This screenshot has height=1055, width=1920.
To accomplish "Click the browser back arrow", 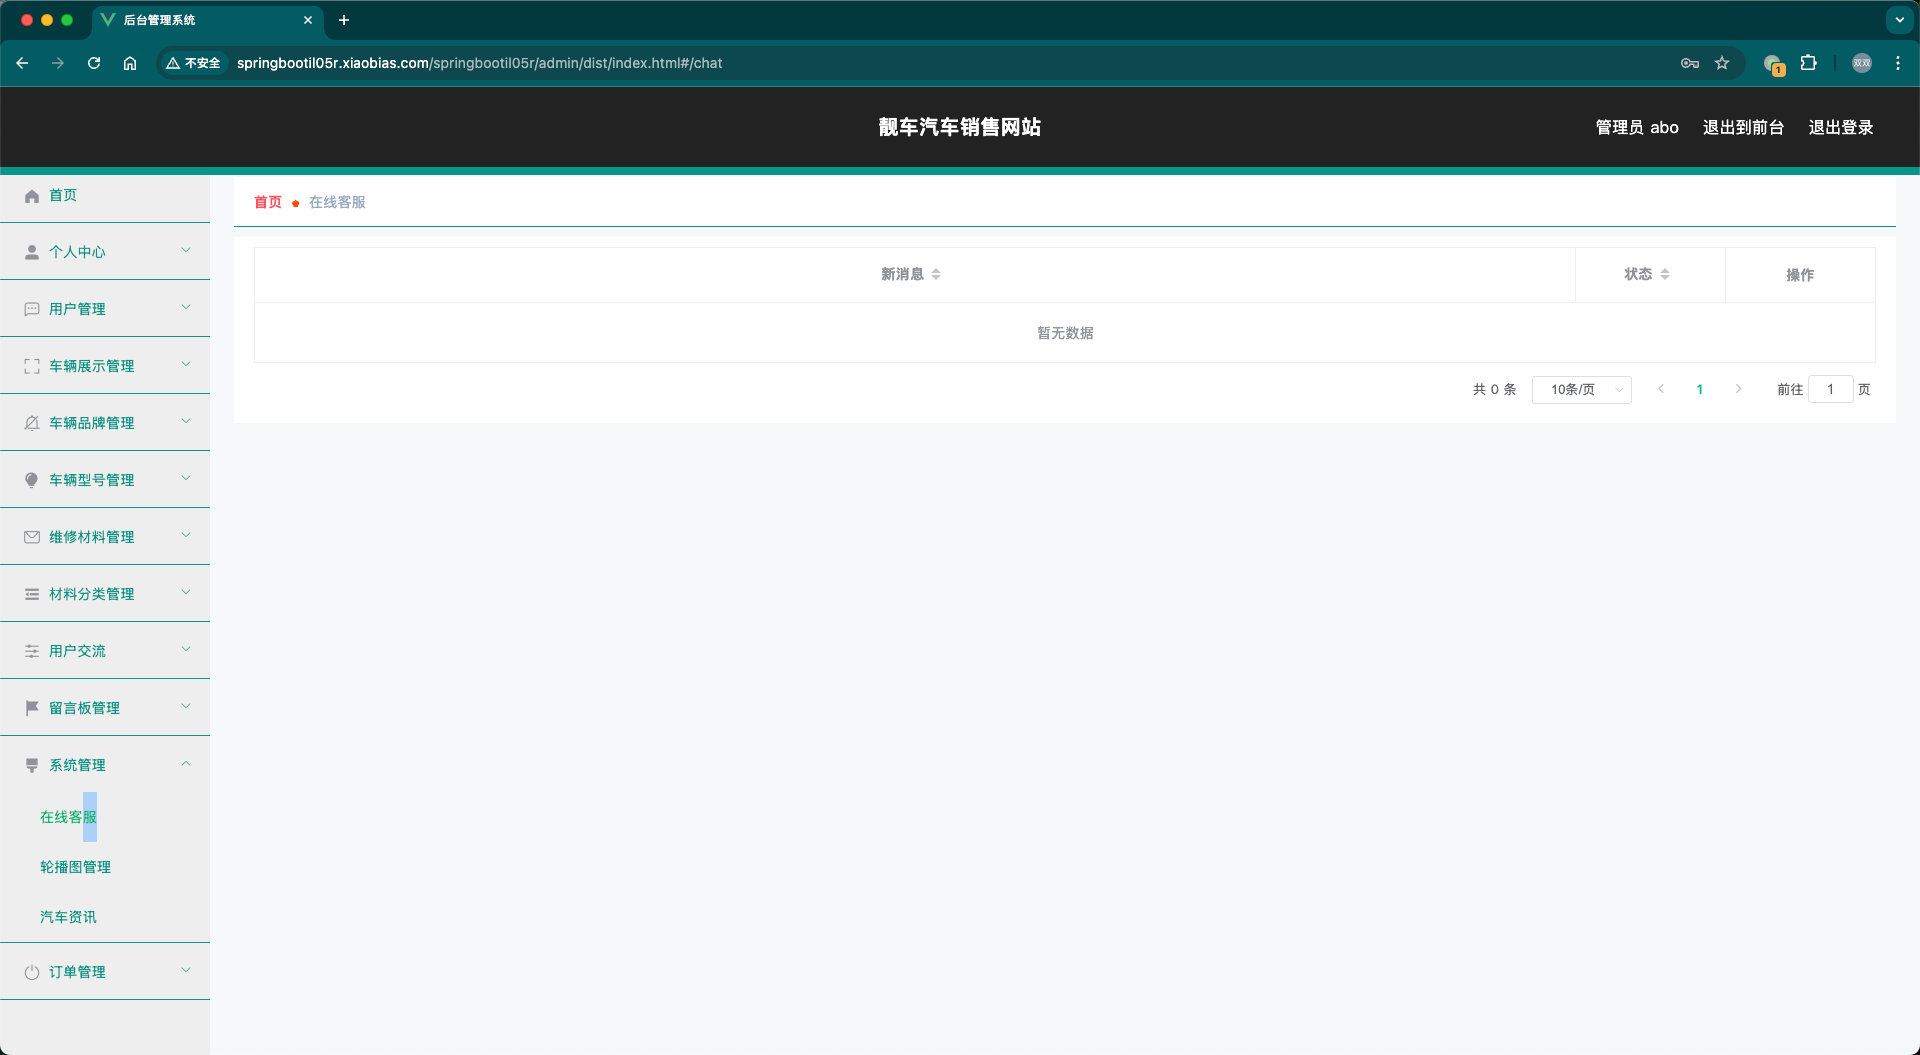I will (x=22, y=63).
